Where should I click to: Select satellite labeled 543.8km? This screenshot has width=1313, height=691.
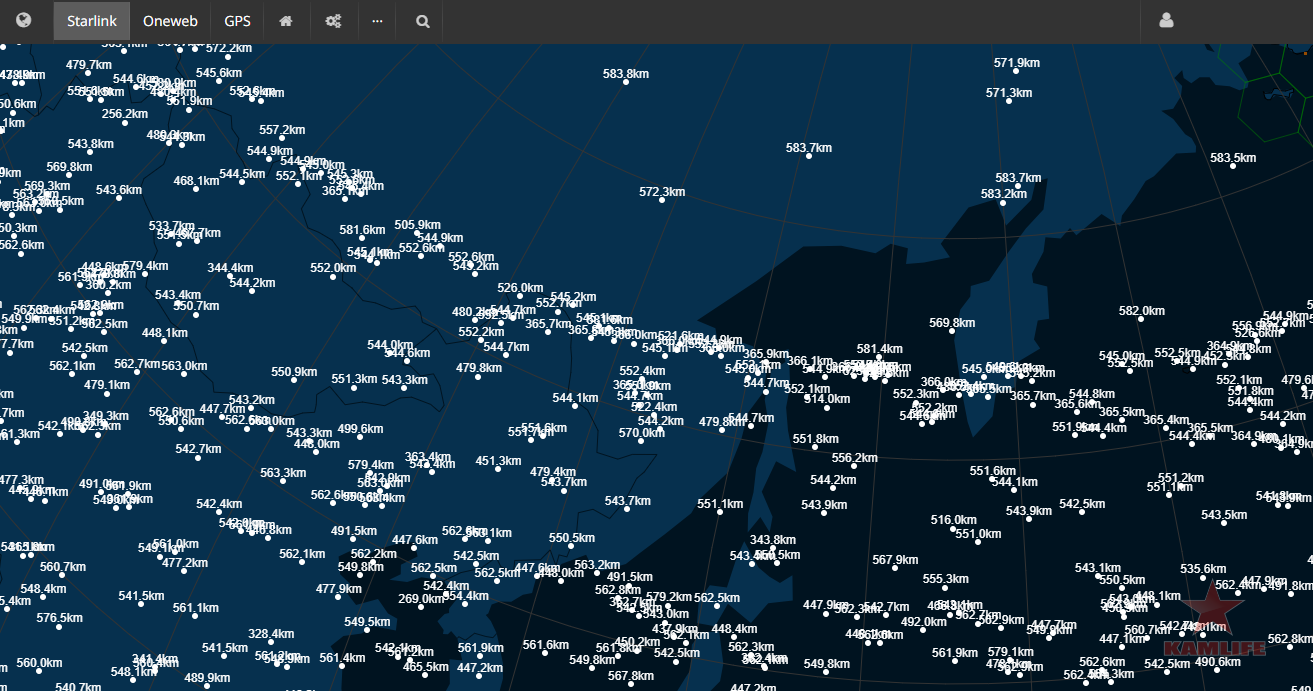tap(90, 144)
